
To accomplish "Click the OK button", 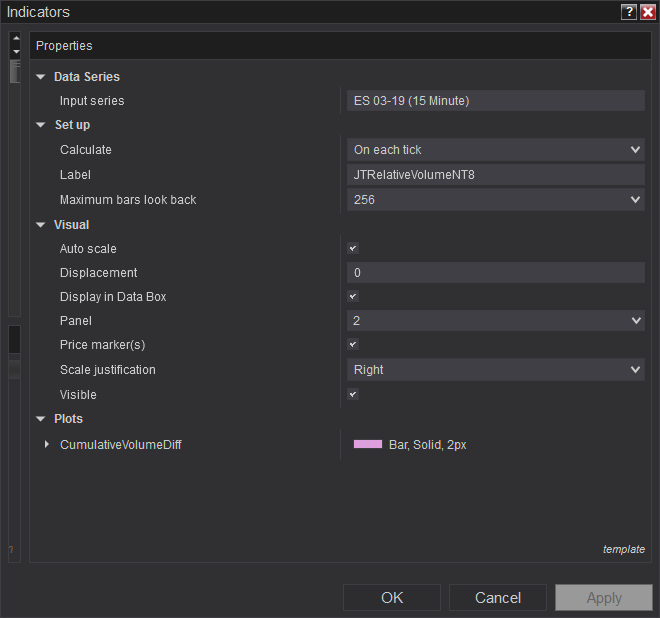I will [392, 597].
